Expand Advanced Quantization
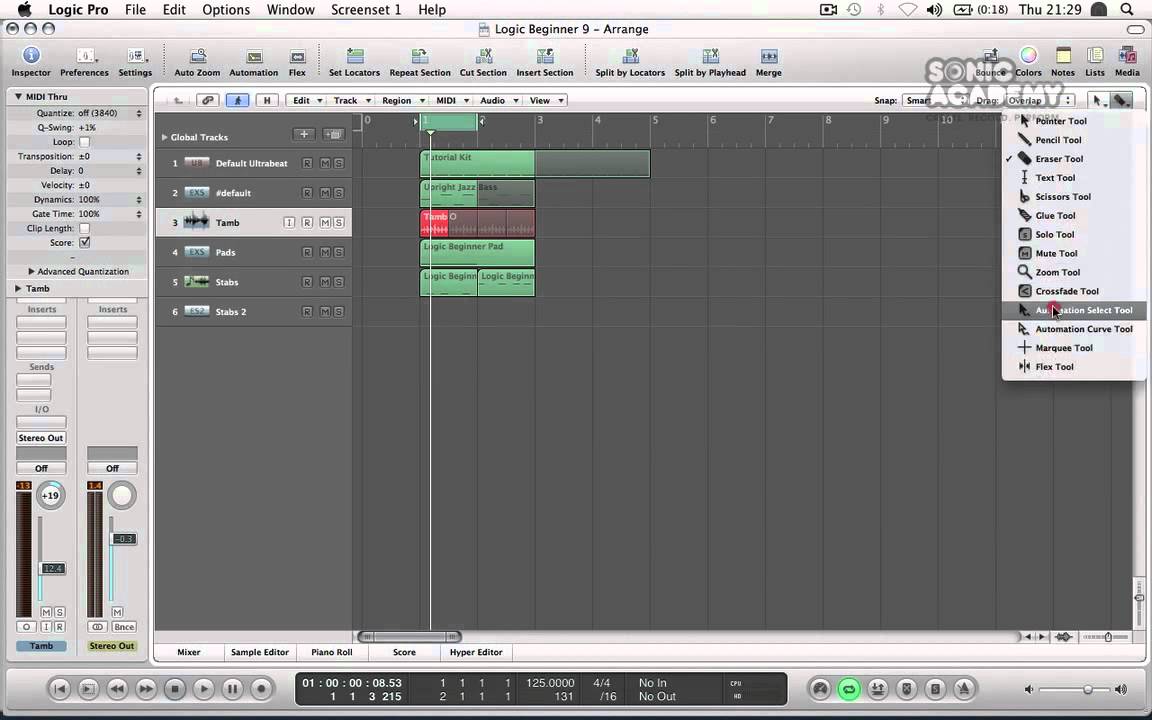The height and width of the screenshot is (720, 1152). click(x=32, y=271)
